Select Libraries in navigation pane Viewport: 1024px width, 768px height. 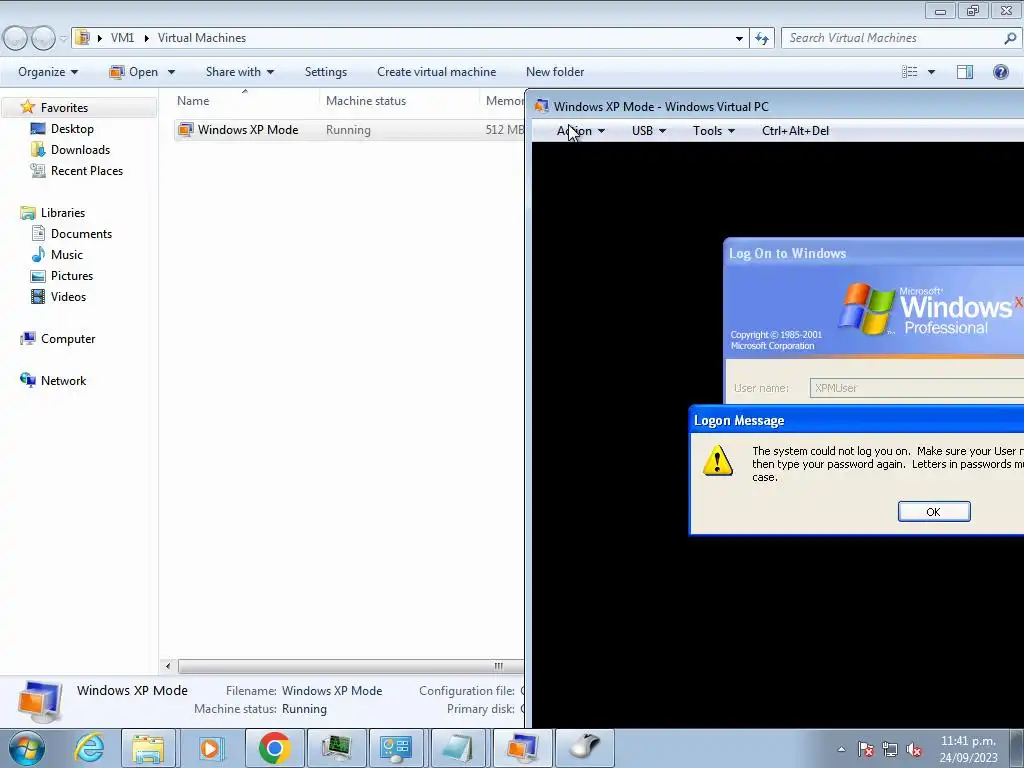(x=63, y=212)
